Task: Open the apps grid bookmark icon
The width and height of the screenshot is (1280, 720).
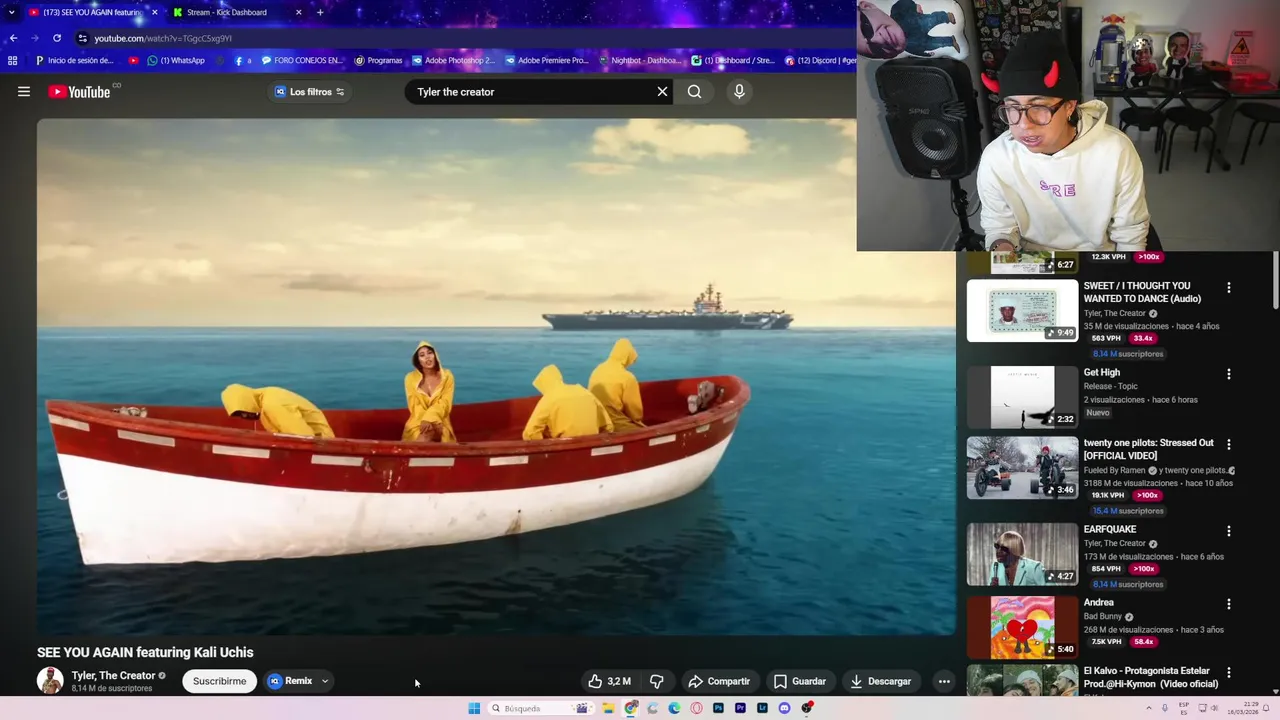Action: (x=12, y=60)
